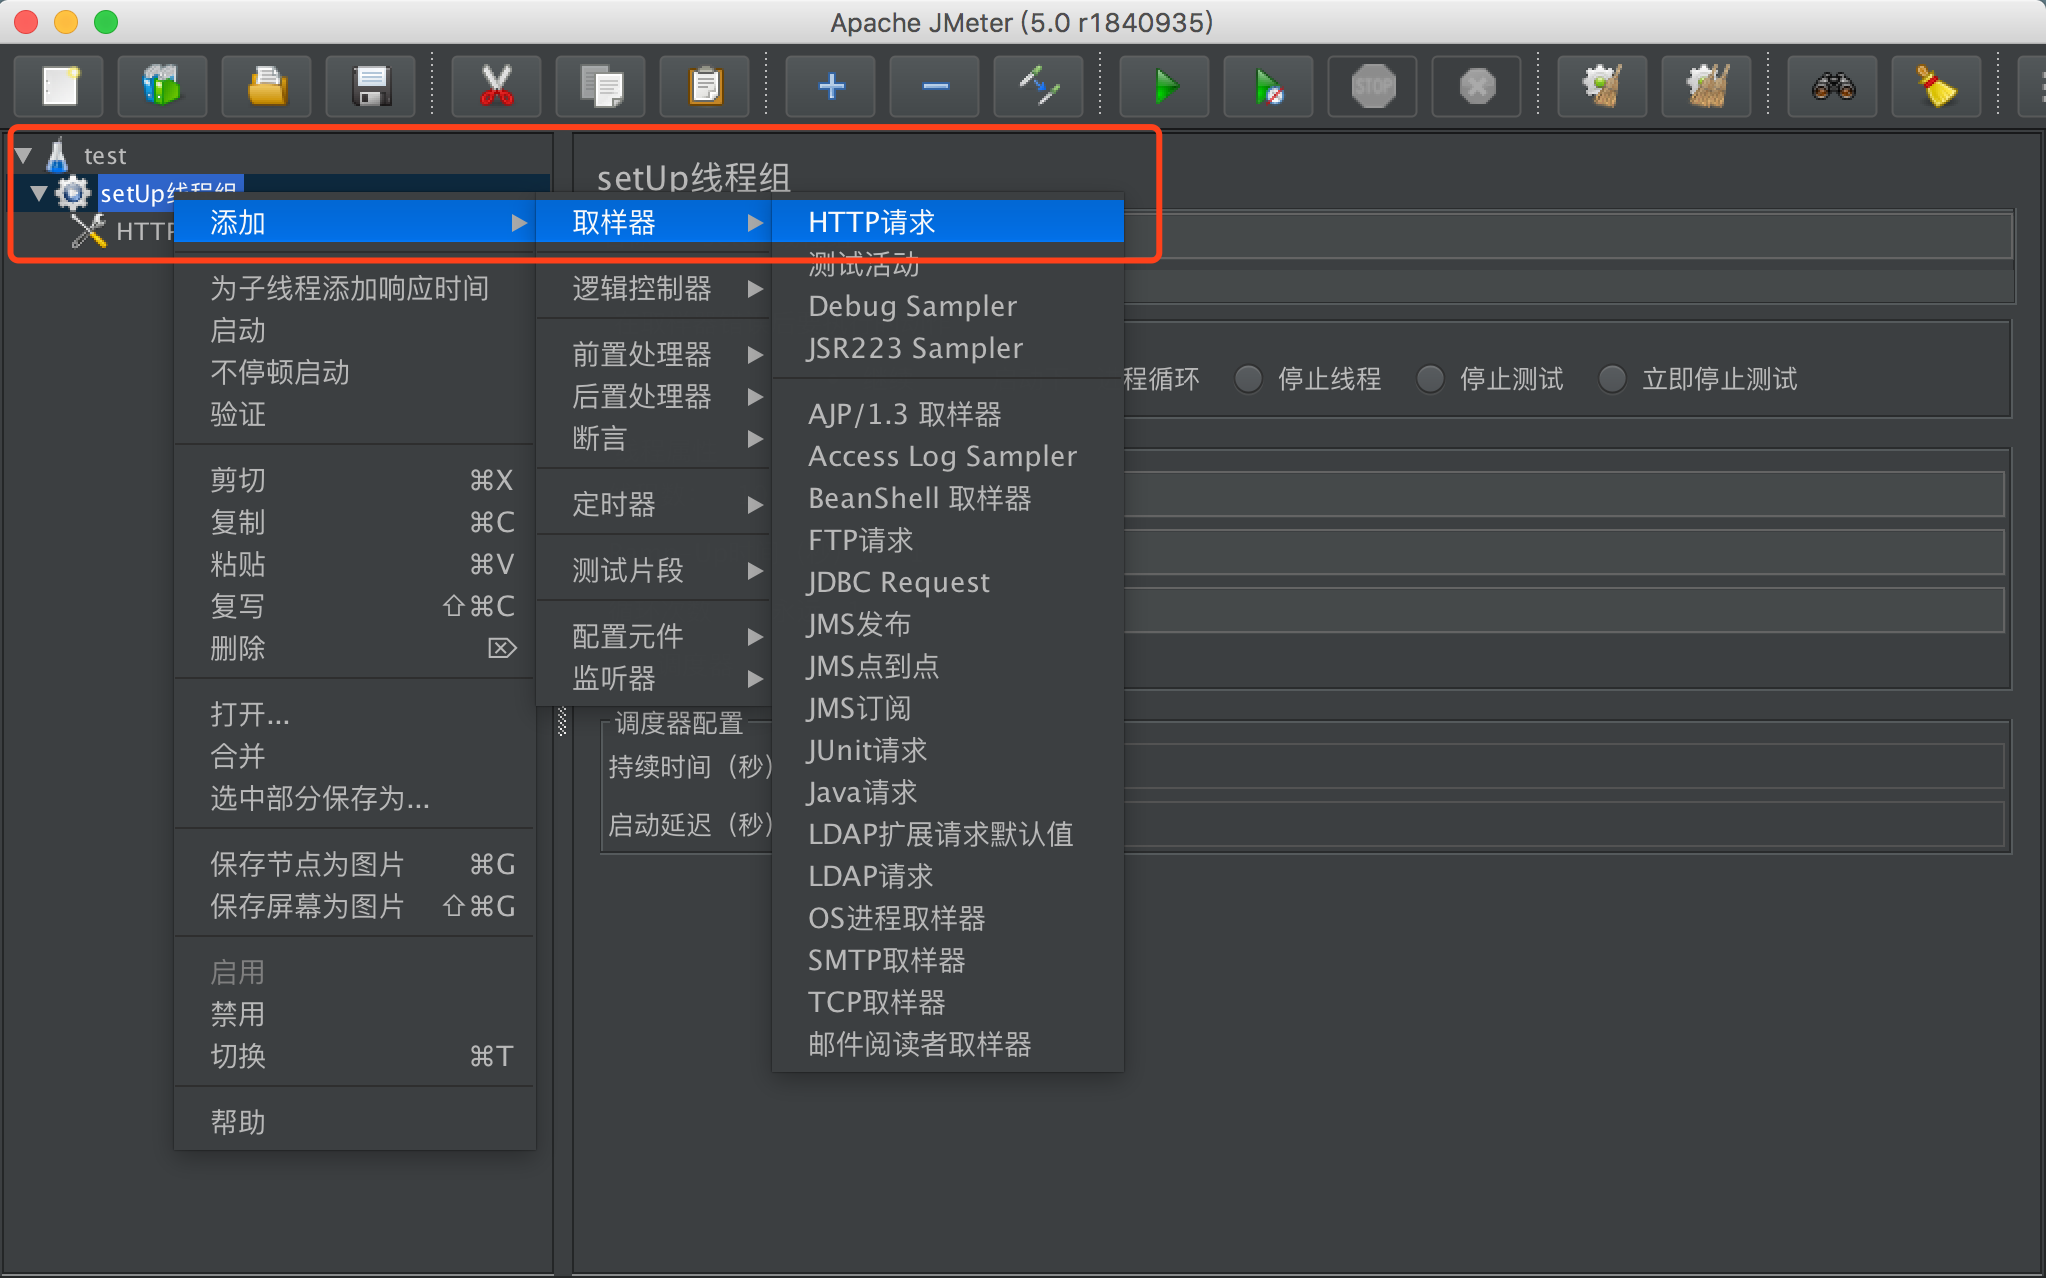Select the 停止线程 radio button
This screenshot has width=2046, height=1278.
tap(1248, 379)
